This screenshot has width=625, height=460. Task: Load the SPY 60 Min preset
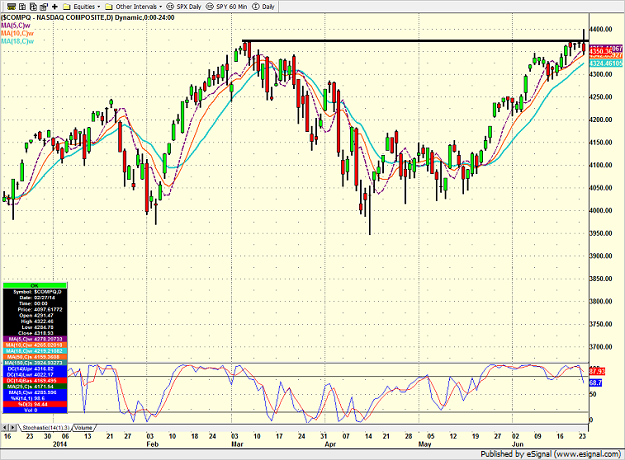click(x=226, y=7)
